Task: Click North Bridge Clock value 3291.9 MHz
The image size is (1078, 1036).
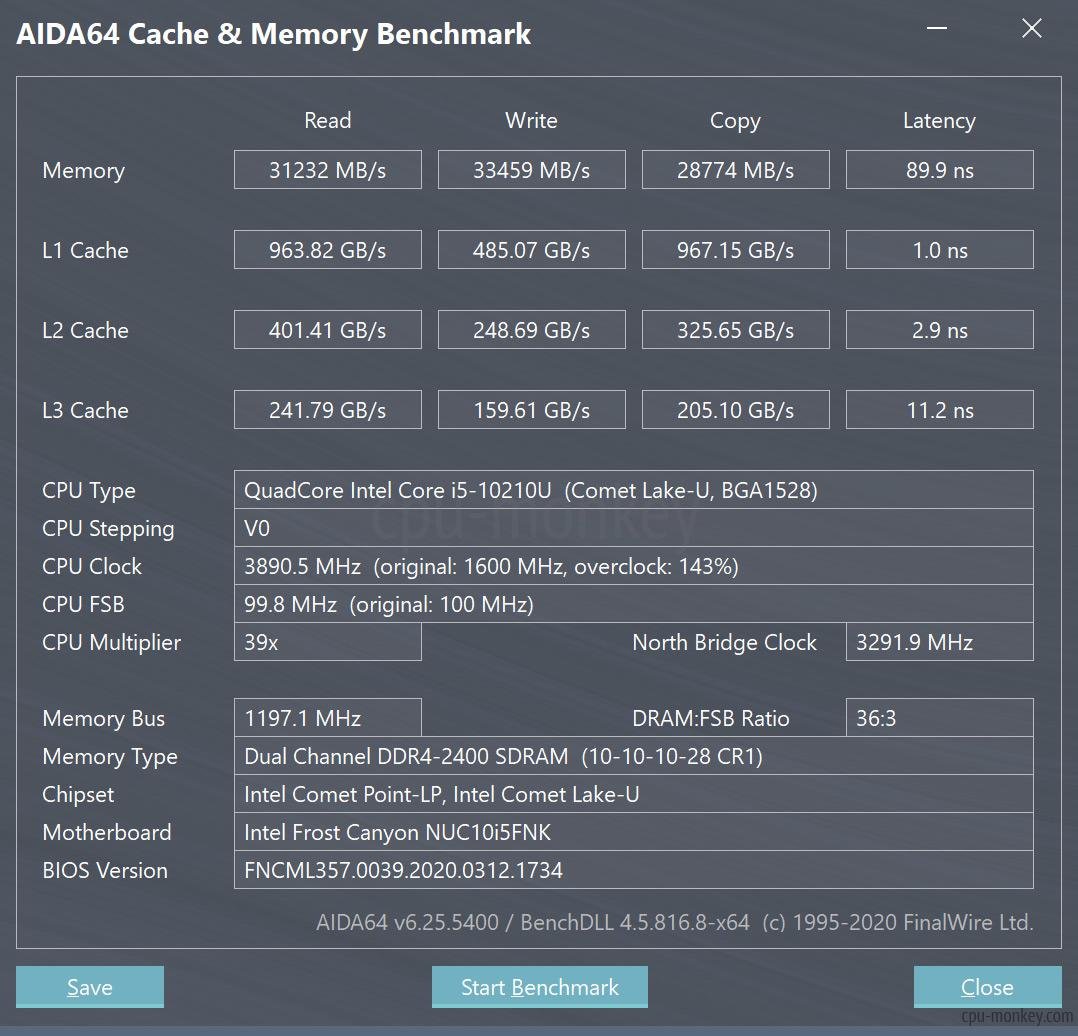Action: [940, 642]
